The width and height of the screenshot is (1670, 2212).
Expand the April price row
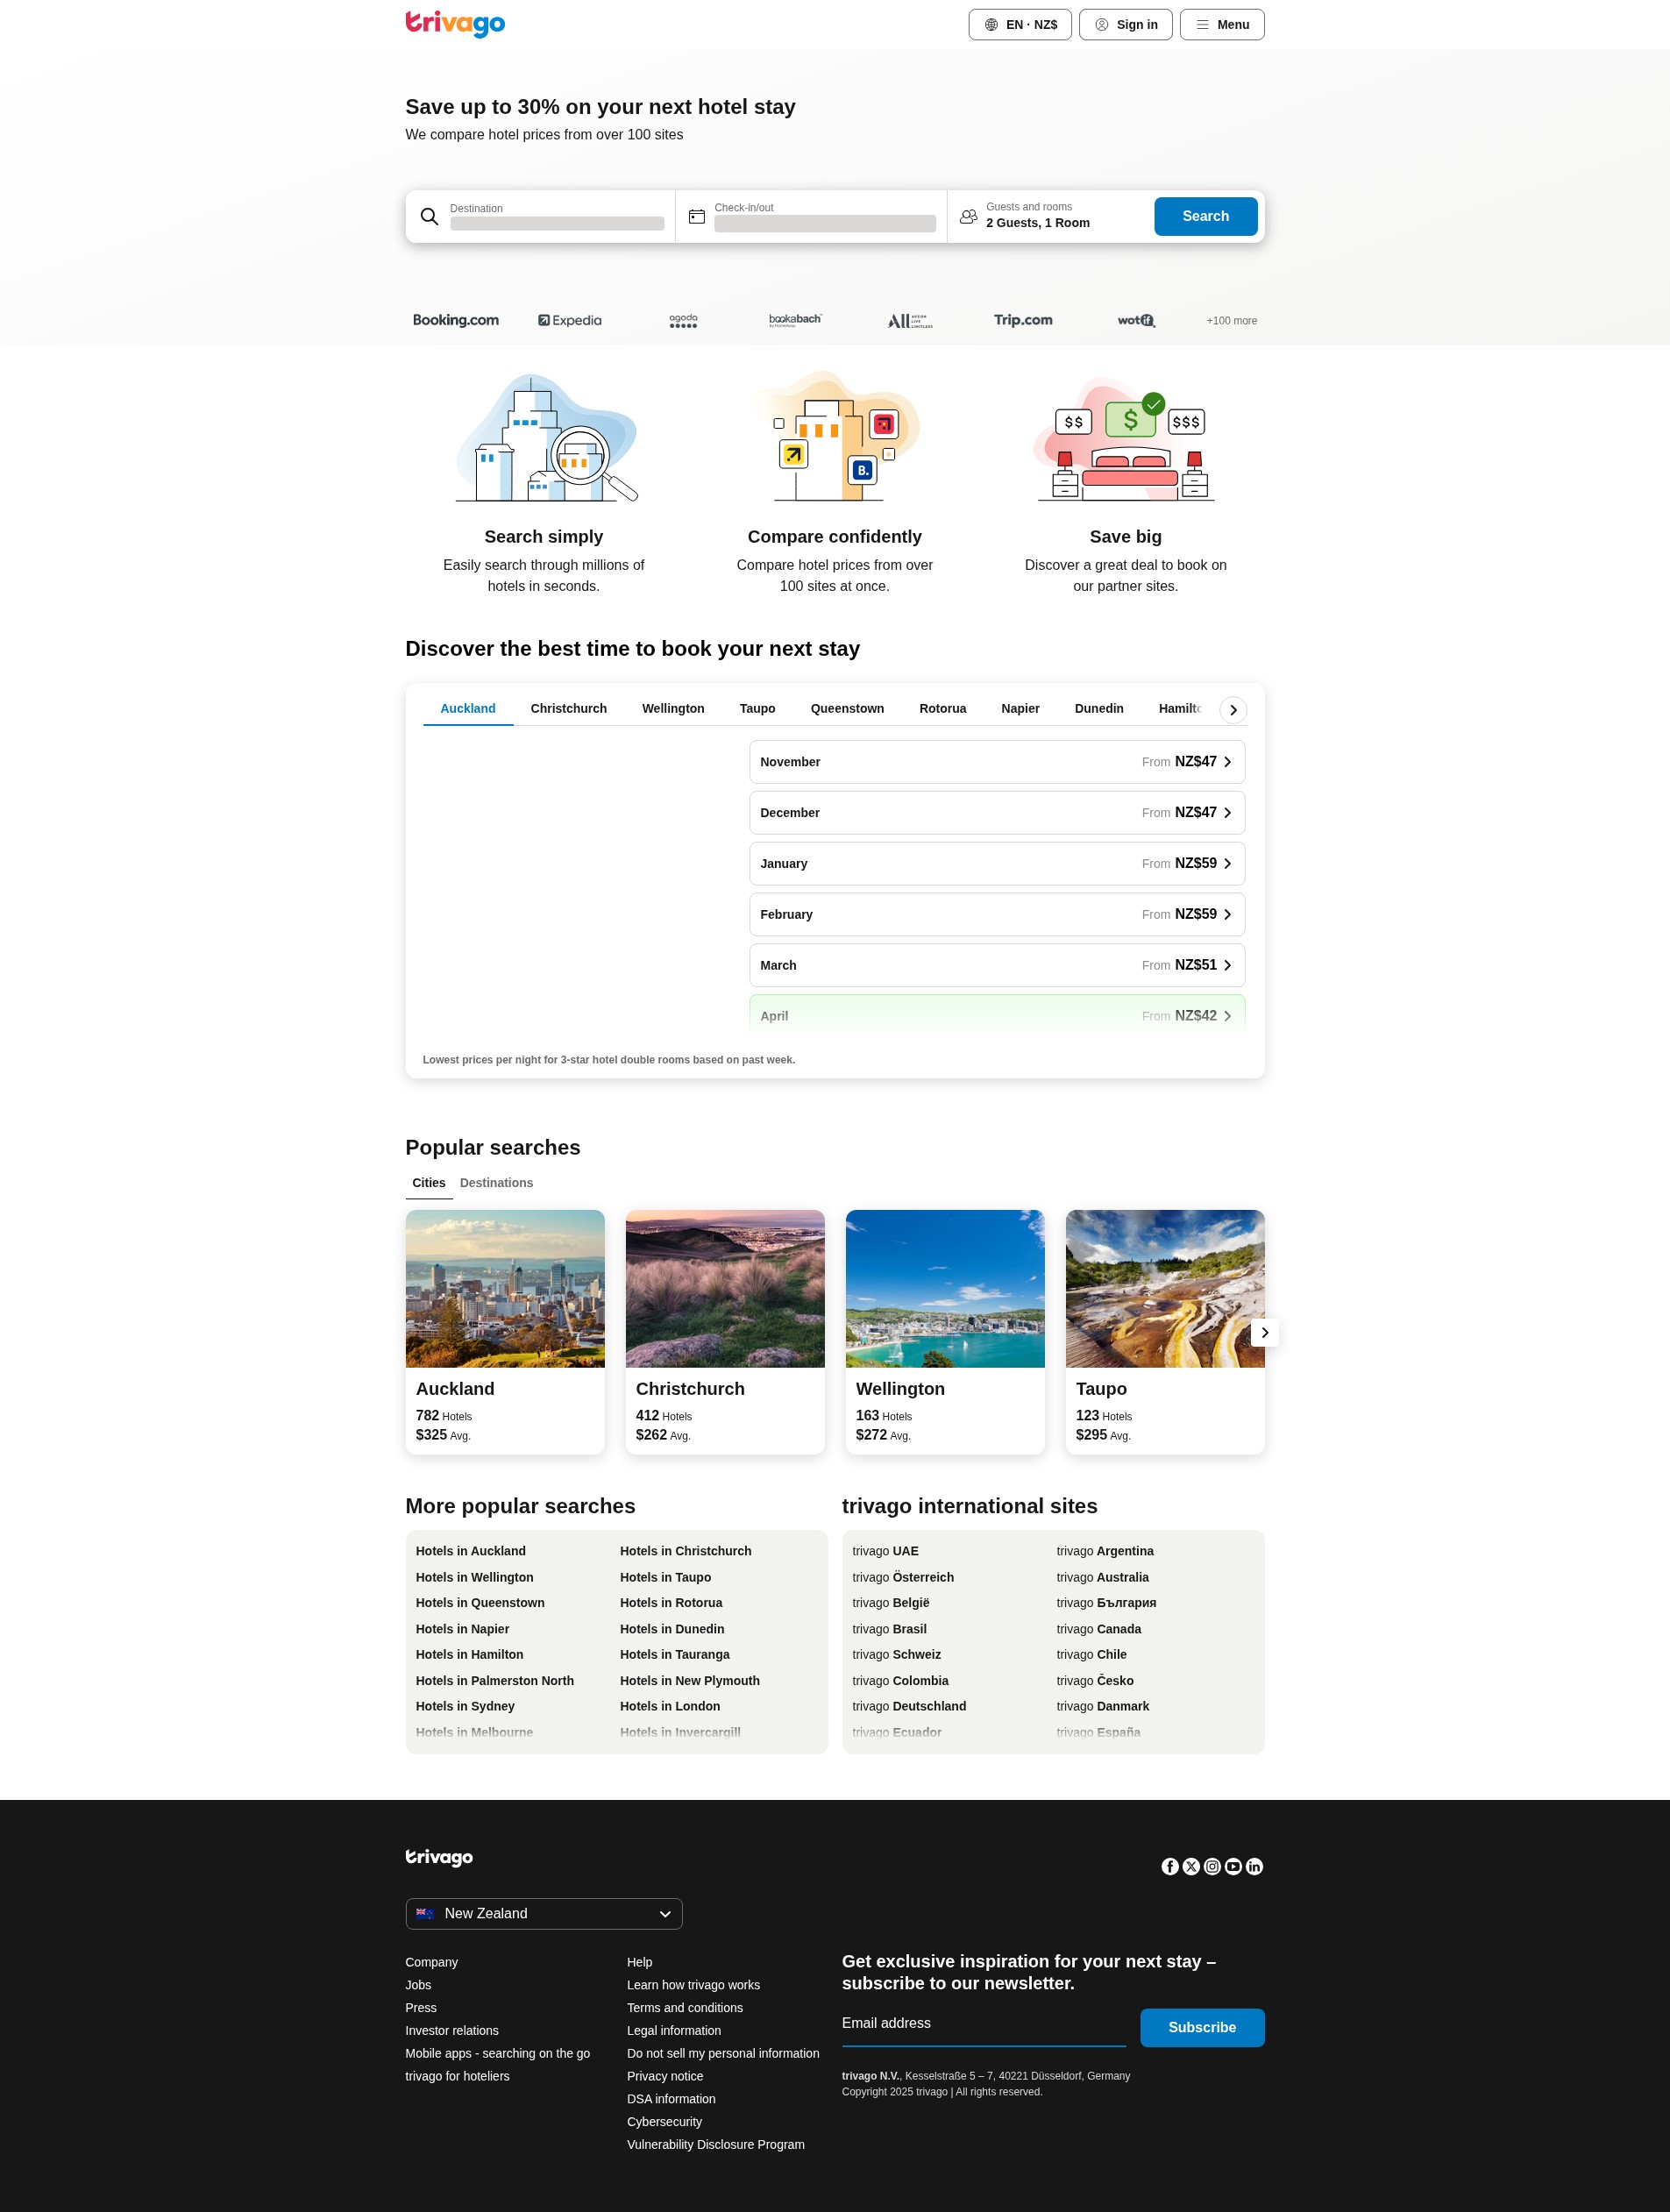[x=997, y=1015]
